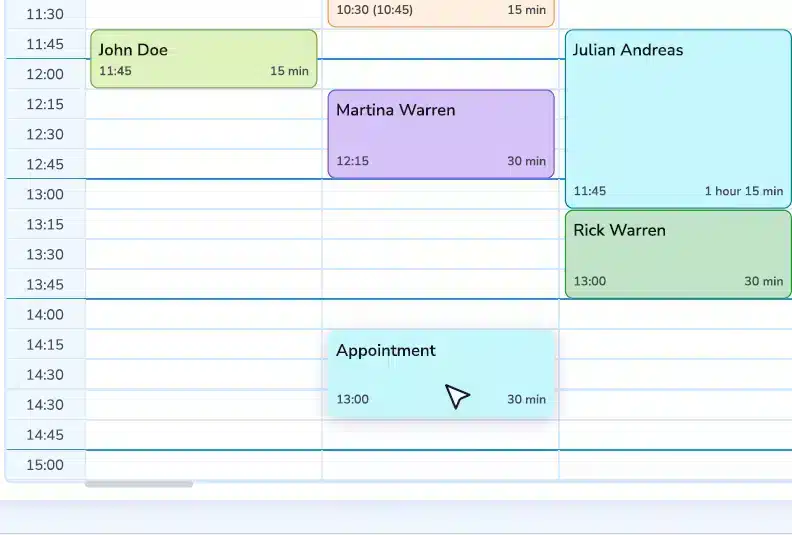Click "1 hour 15 min" on Julian Andreas card
Screen dimensions: 792x535
tap(744, 191)
